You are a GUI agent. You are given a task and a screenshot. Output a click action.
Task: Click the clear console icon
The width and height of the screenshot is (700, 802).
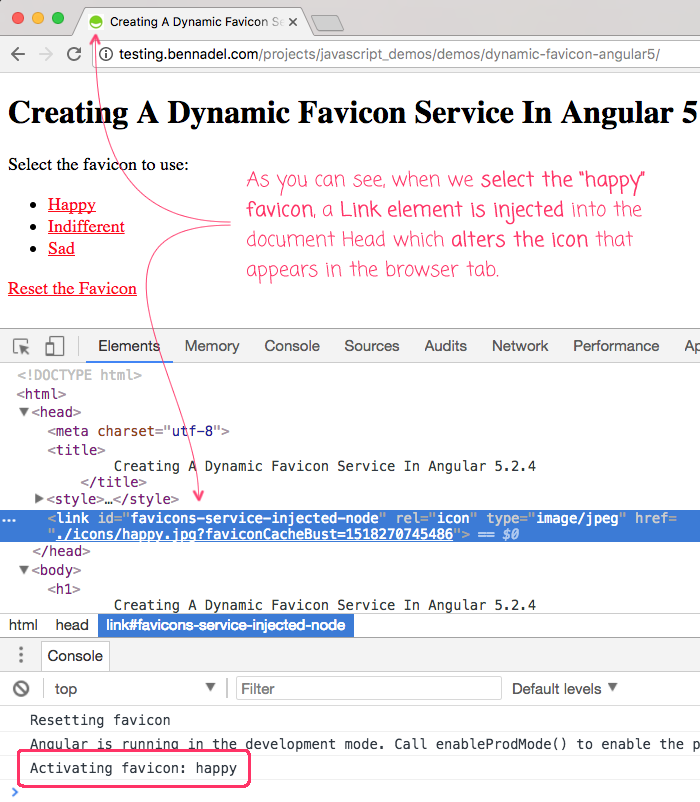coord(21,689)
